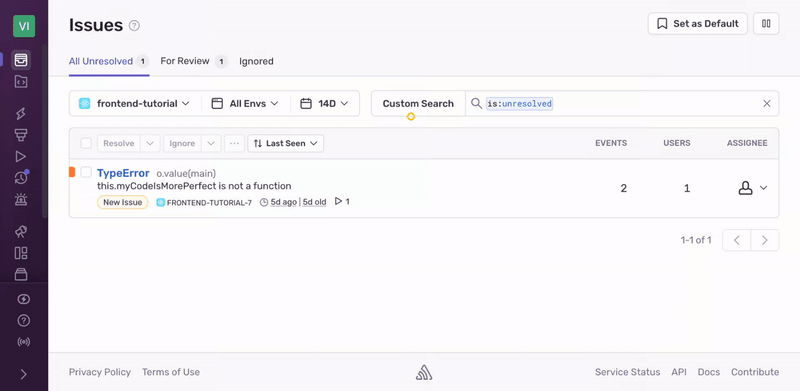Open the Replays play sidebar icon
Screen dimensions: 800x391
[x=21, y=157]
